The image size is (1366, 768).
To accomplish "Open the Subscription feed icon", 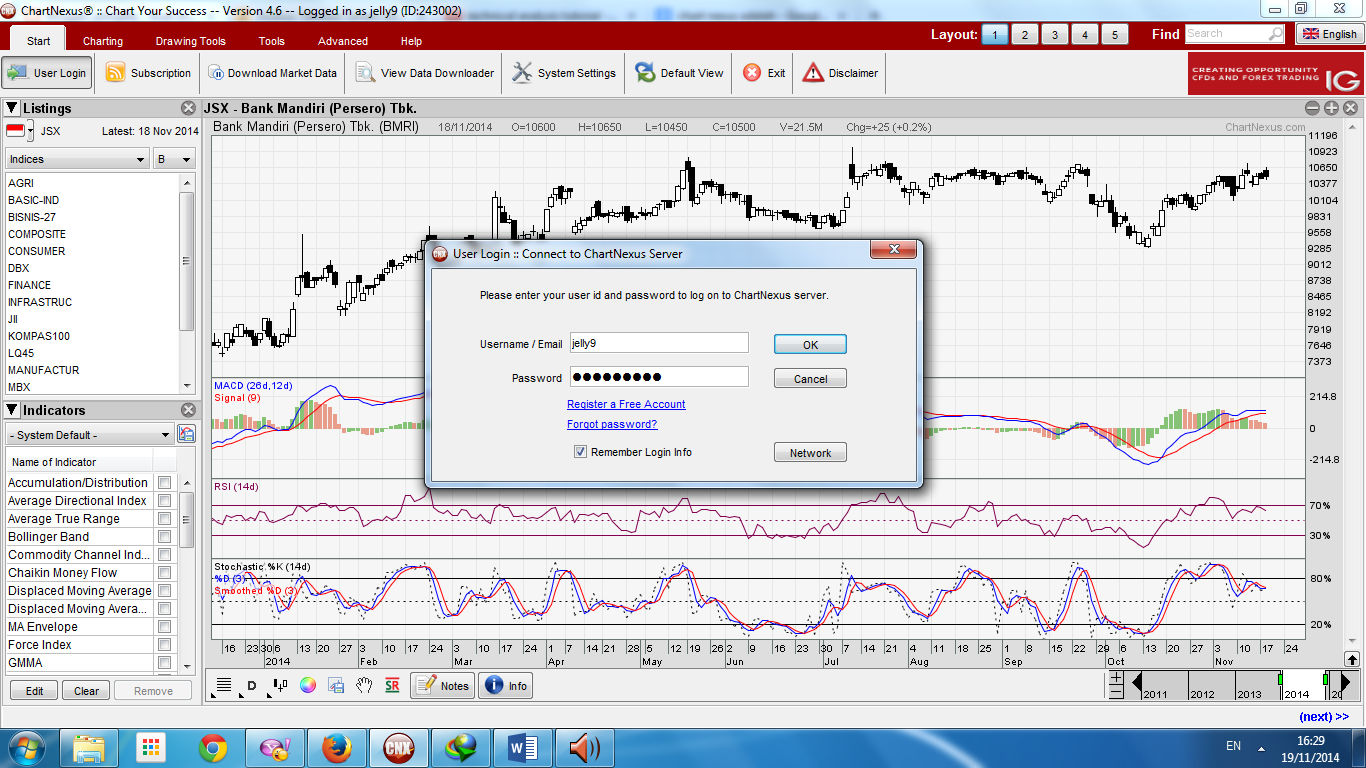I will click(116, 73).
